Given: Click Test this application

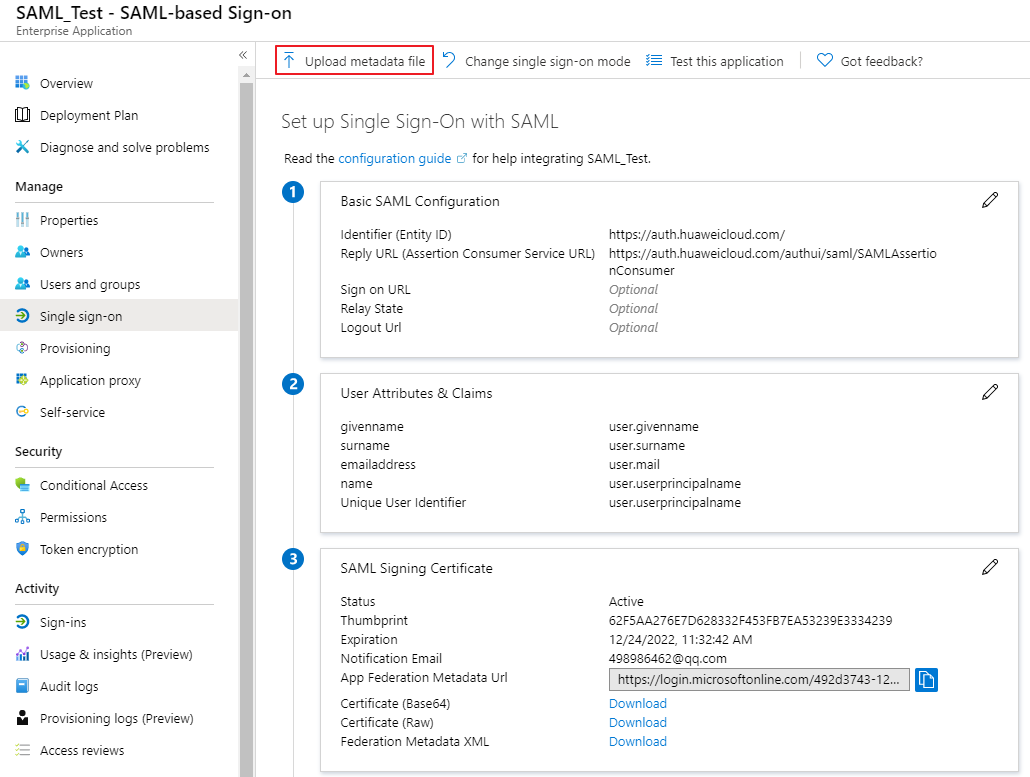Looking at the screenshot, I should [715, 61].
